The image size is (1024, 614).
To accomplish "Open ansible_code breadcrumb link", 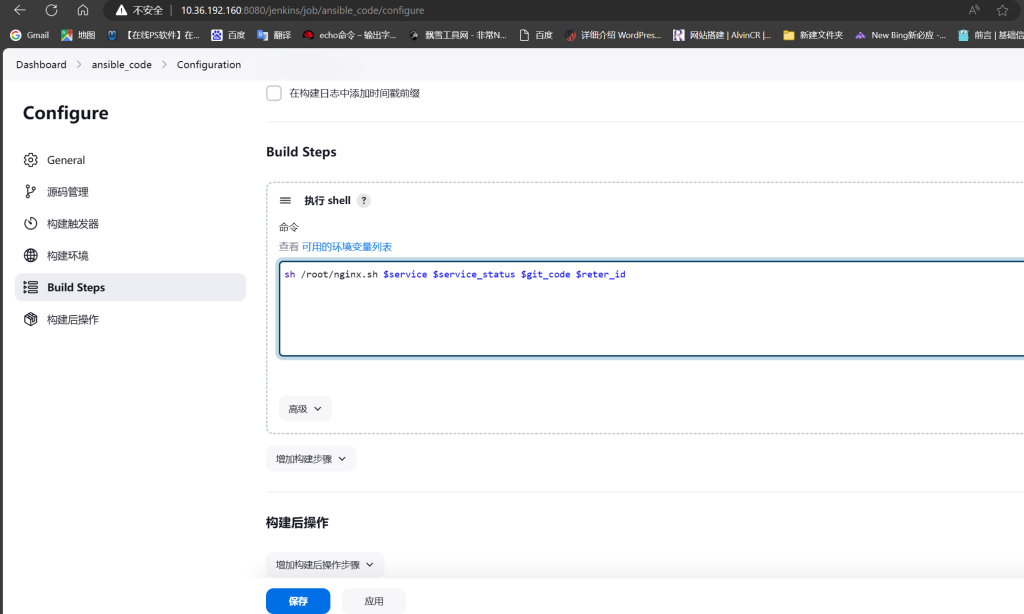I will tap(121, 64).
